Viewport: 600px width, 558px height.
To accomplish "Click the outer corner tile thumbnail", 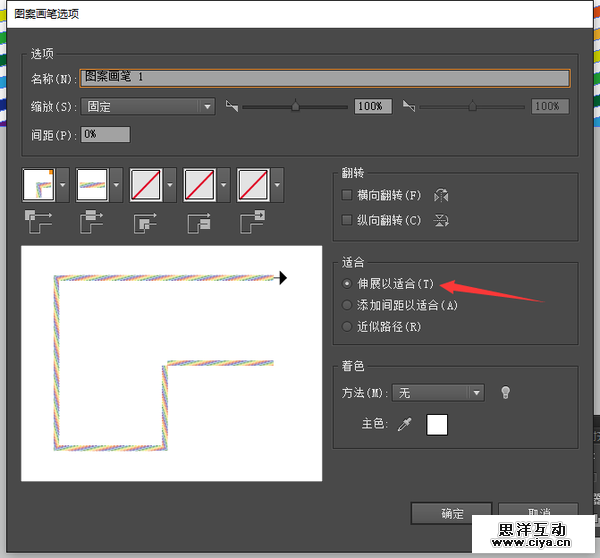I will (x=39, y=184).
